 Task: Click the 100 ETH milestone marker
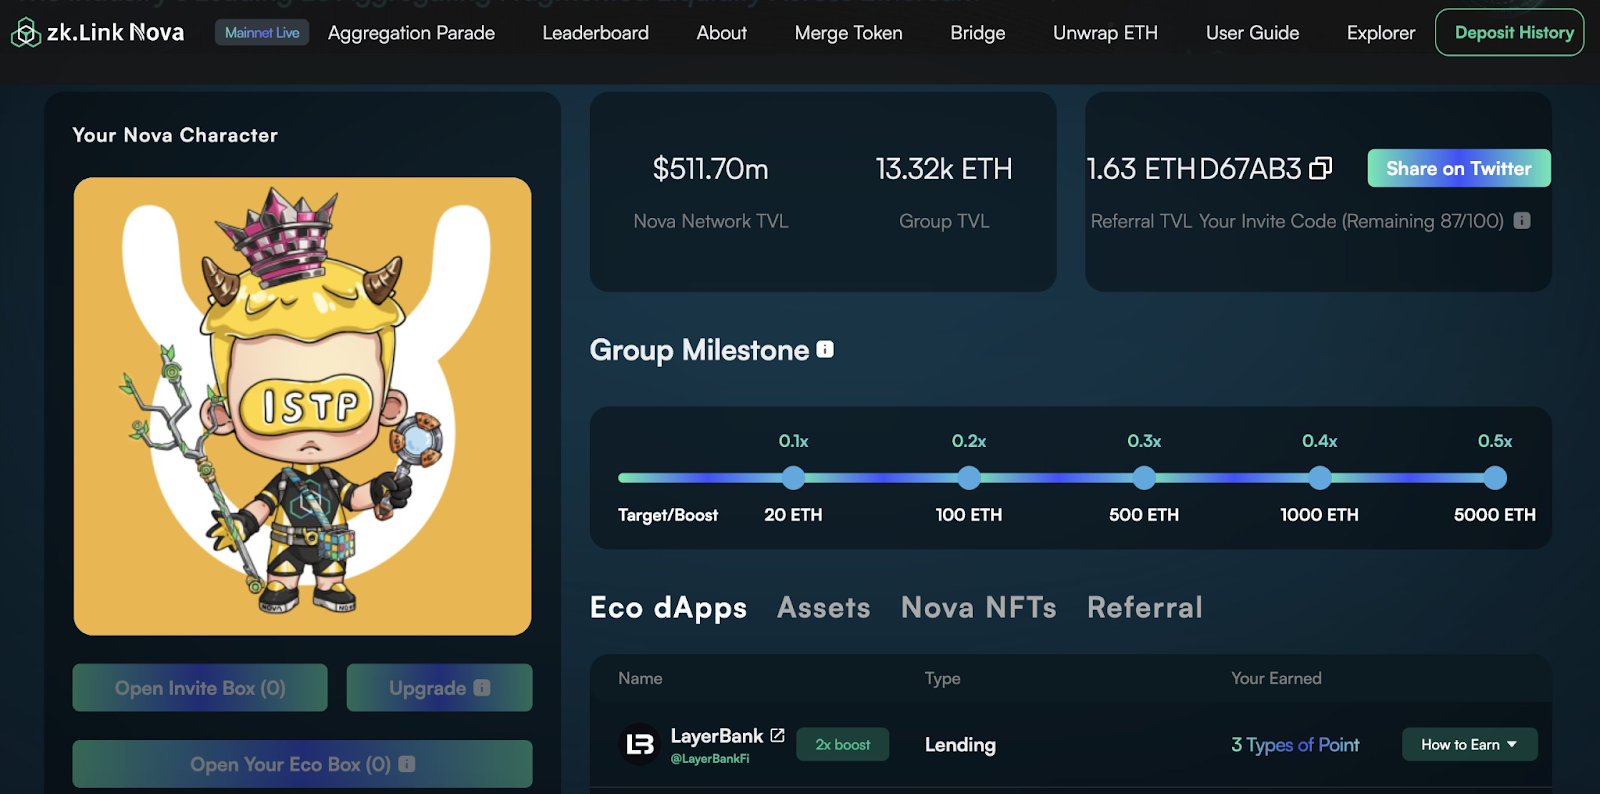pos(969,478)
